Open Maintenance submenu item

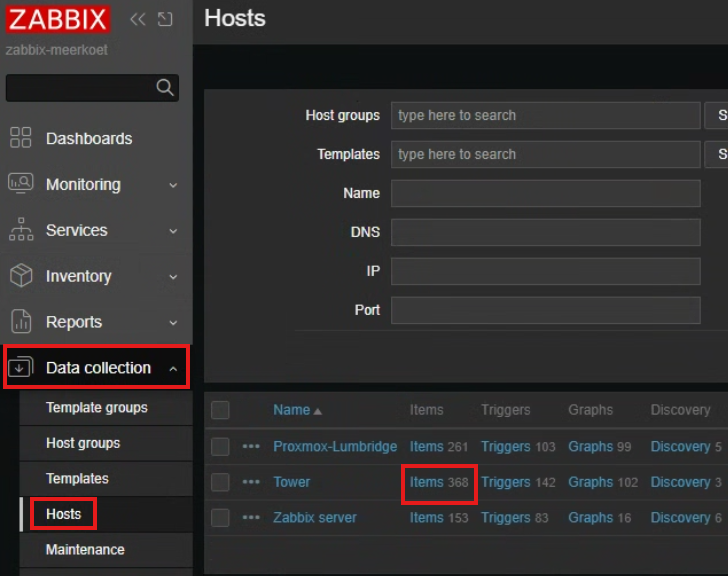click(x=85, y=550)
